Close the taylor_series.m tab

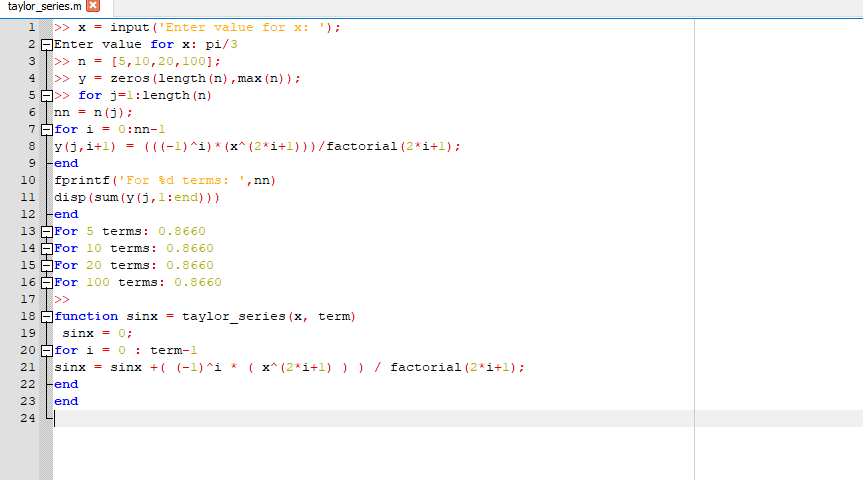(93, 6)
